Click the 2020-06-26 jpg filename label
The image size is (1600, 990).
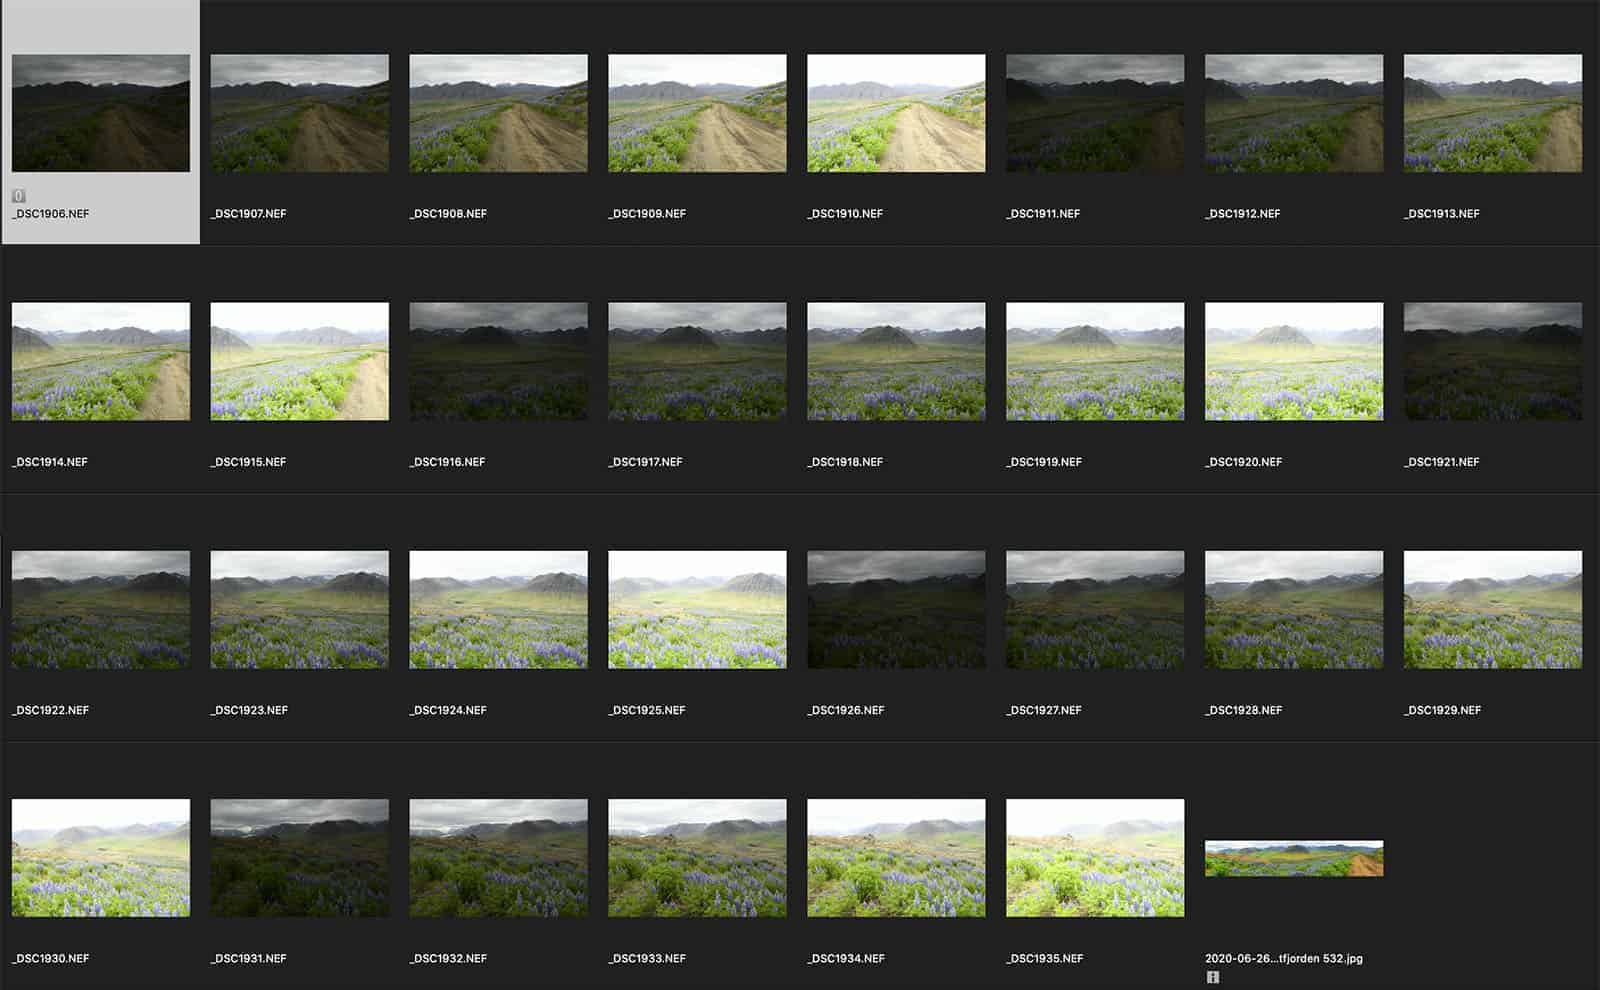(1283, 958)
